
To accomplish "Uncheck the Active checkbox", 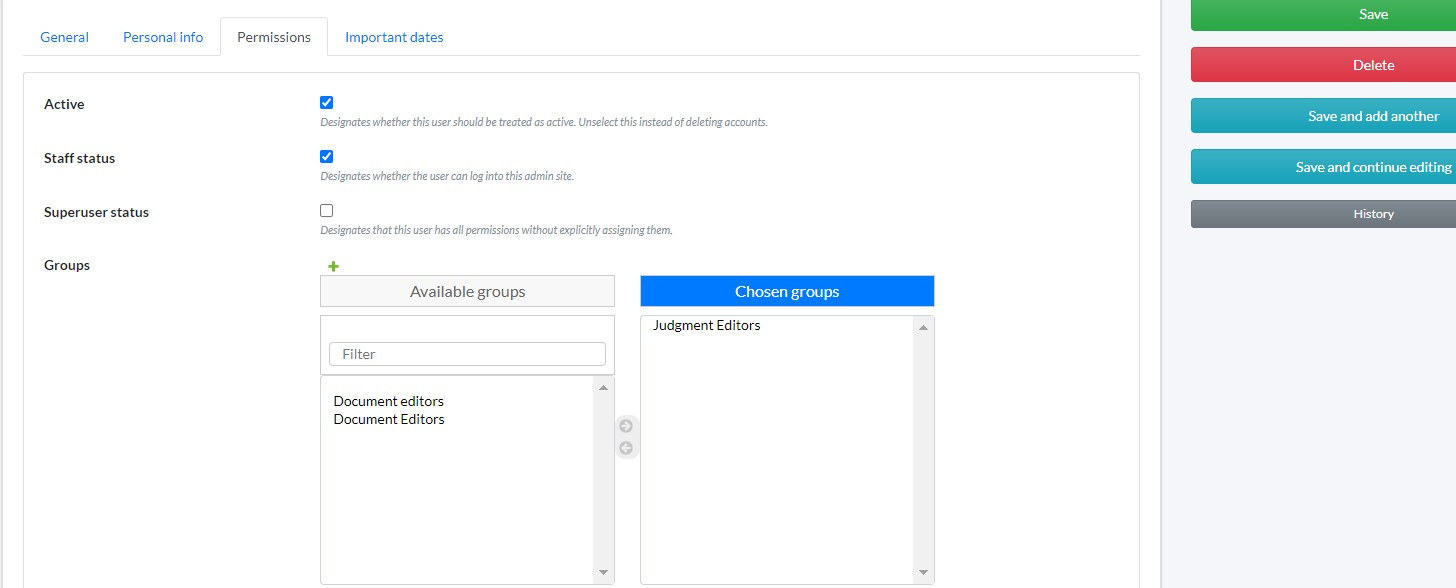I will (x=326, y=103).
